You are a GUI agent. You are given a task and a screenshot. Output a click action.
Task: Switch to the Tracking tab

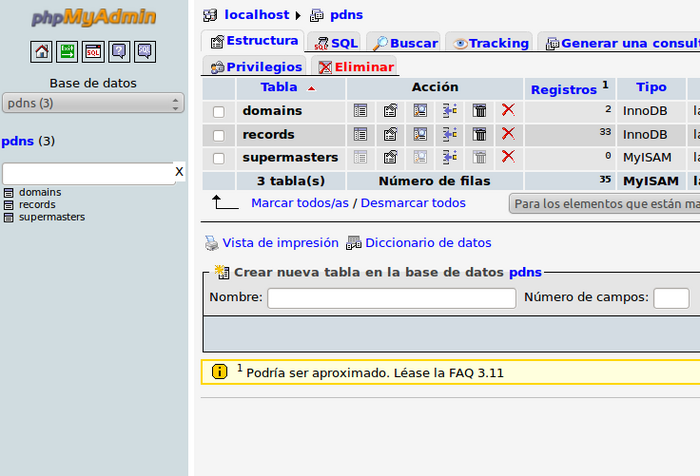[x=490, y=43]
